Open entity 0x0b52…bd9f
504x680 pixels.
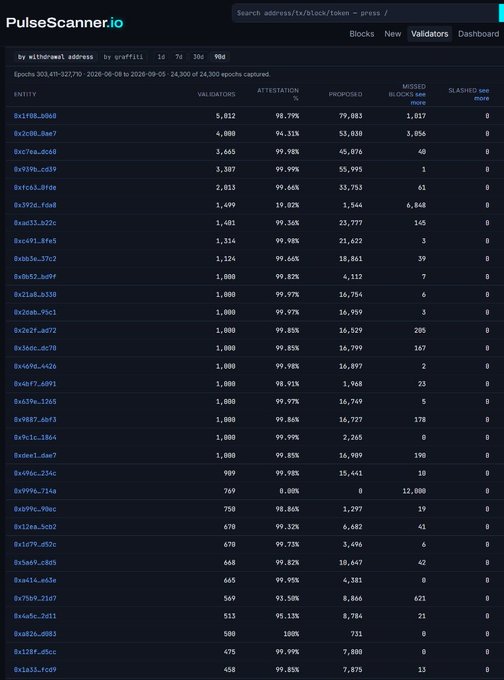pyautogui.click(x=35, y=277)
